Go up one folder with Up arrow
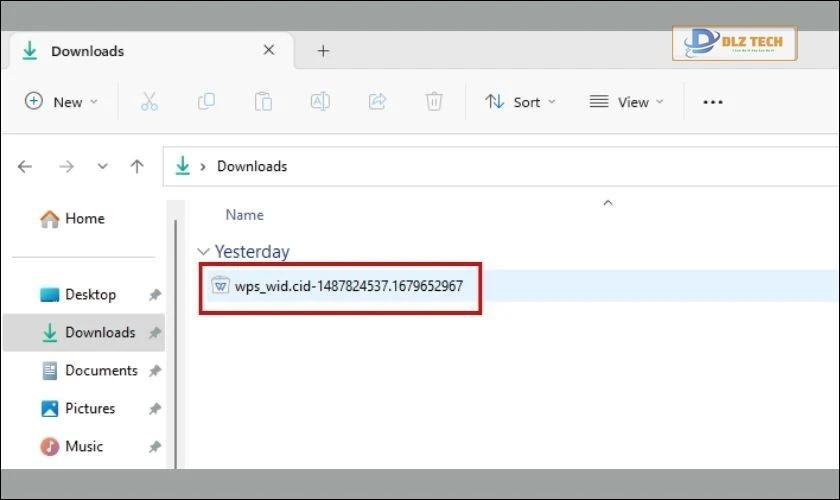Viewport: 840px width, 500px height. [x=137, y=167]
